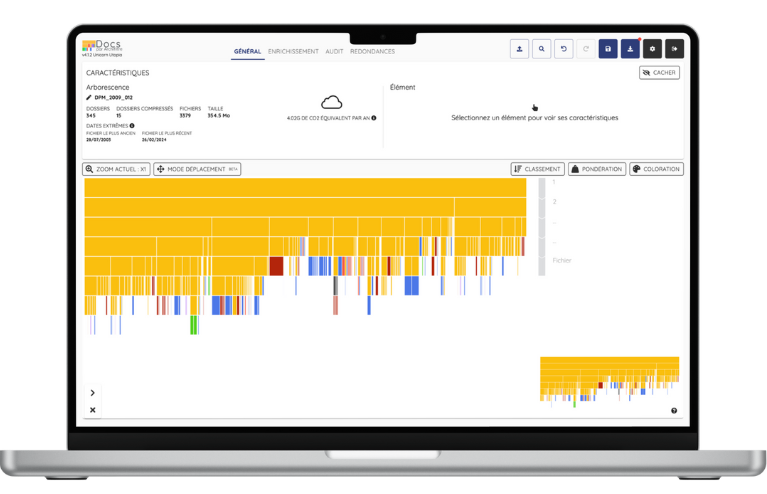Viewport: 767px width, 494px height.
Task: Select the green block in the treemap
Action: 194,325
